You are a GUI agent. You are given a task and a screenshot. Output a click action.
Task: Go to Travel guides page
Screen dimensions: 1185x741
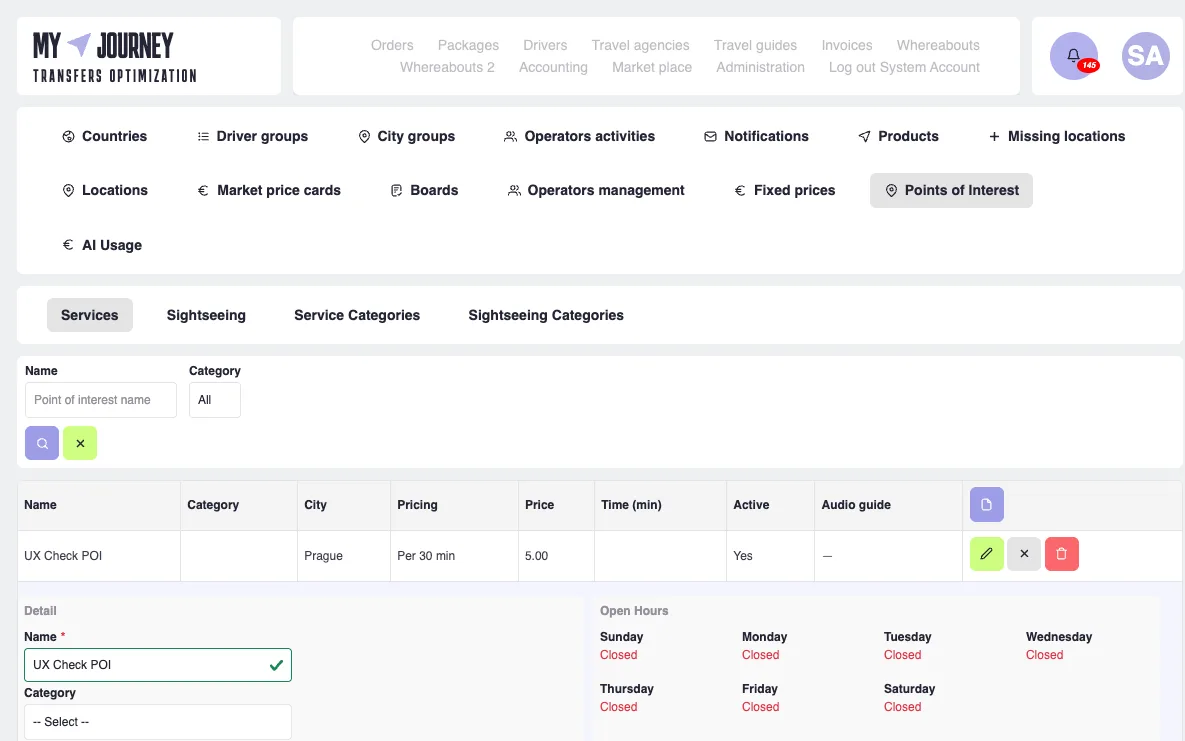pyautogui.click(x=755, y=45)
